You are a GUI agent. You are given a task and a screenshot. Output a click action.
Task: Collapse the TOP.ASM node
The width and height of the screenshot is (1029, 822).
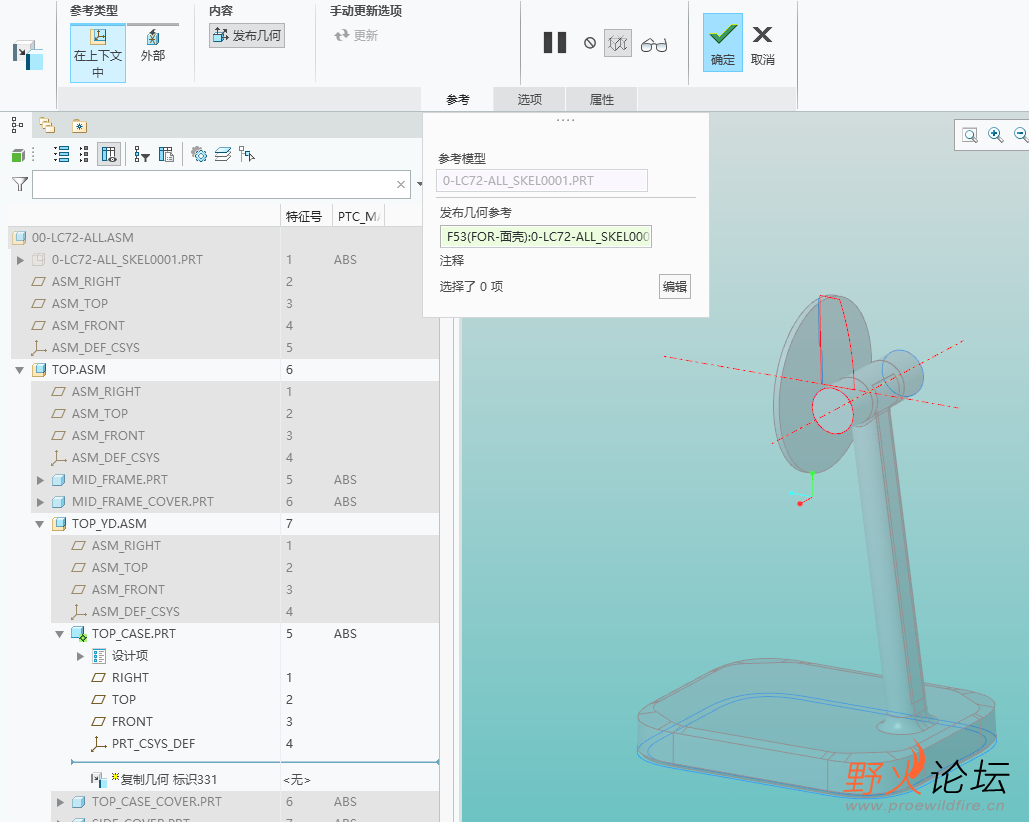(x=20, y=371)
